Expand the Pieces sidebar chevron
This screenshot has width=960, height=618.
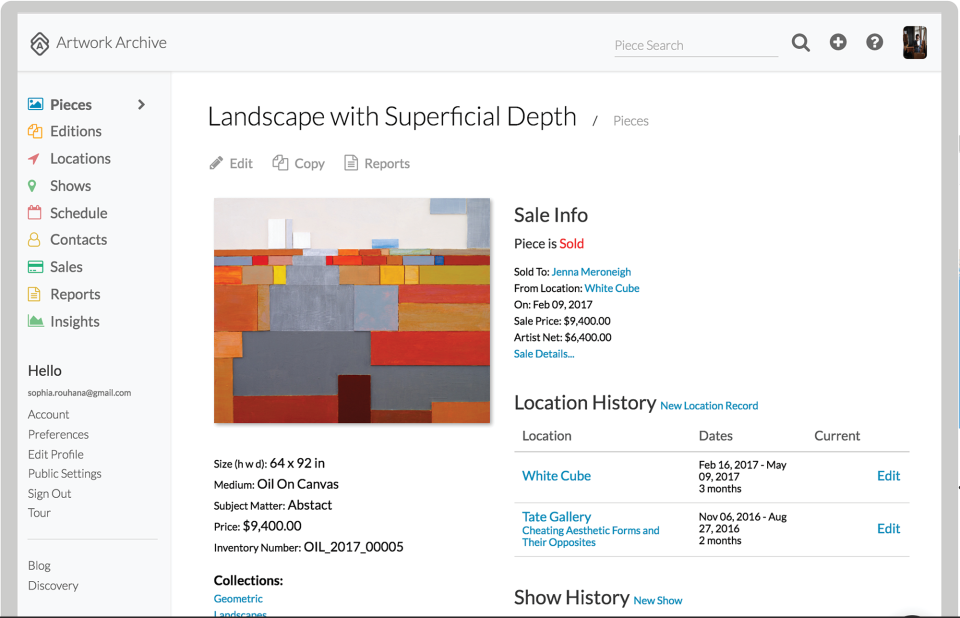(141, 104)
